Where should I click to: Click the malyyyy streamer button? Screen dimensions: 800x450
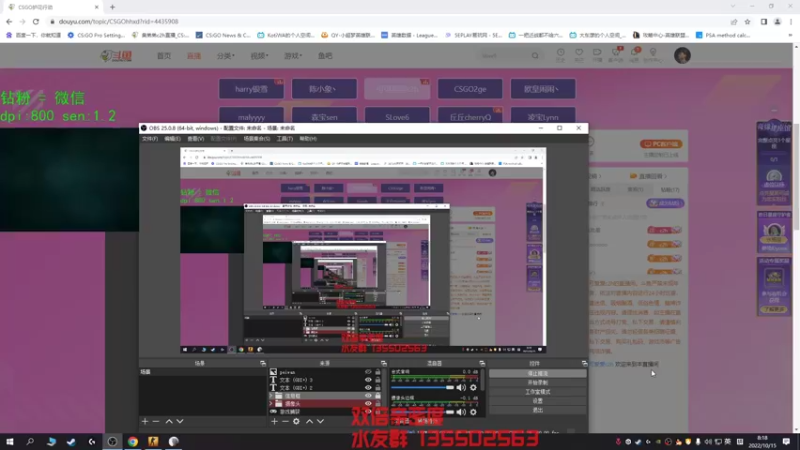pos(251,116)
